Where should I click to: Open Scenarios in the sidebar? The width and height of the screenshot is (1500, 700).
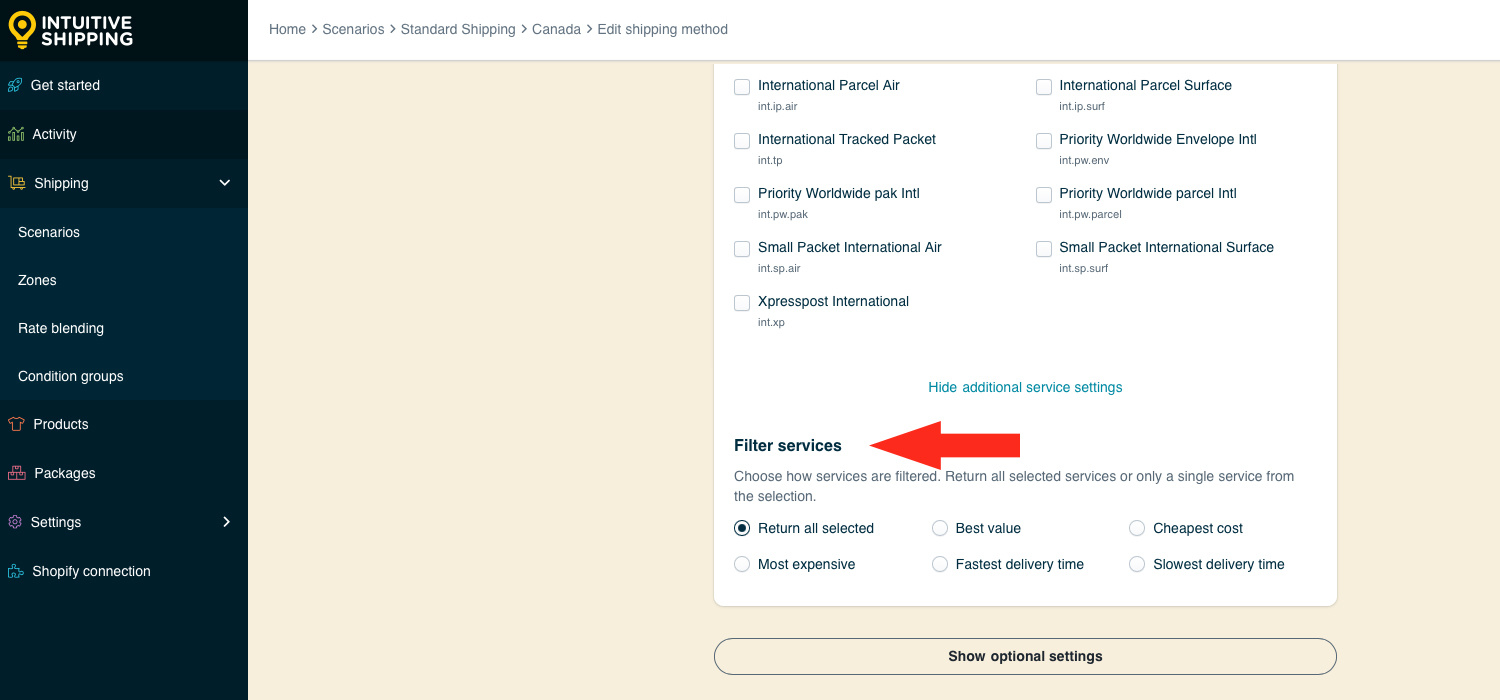tap(49, 232)
